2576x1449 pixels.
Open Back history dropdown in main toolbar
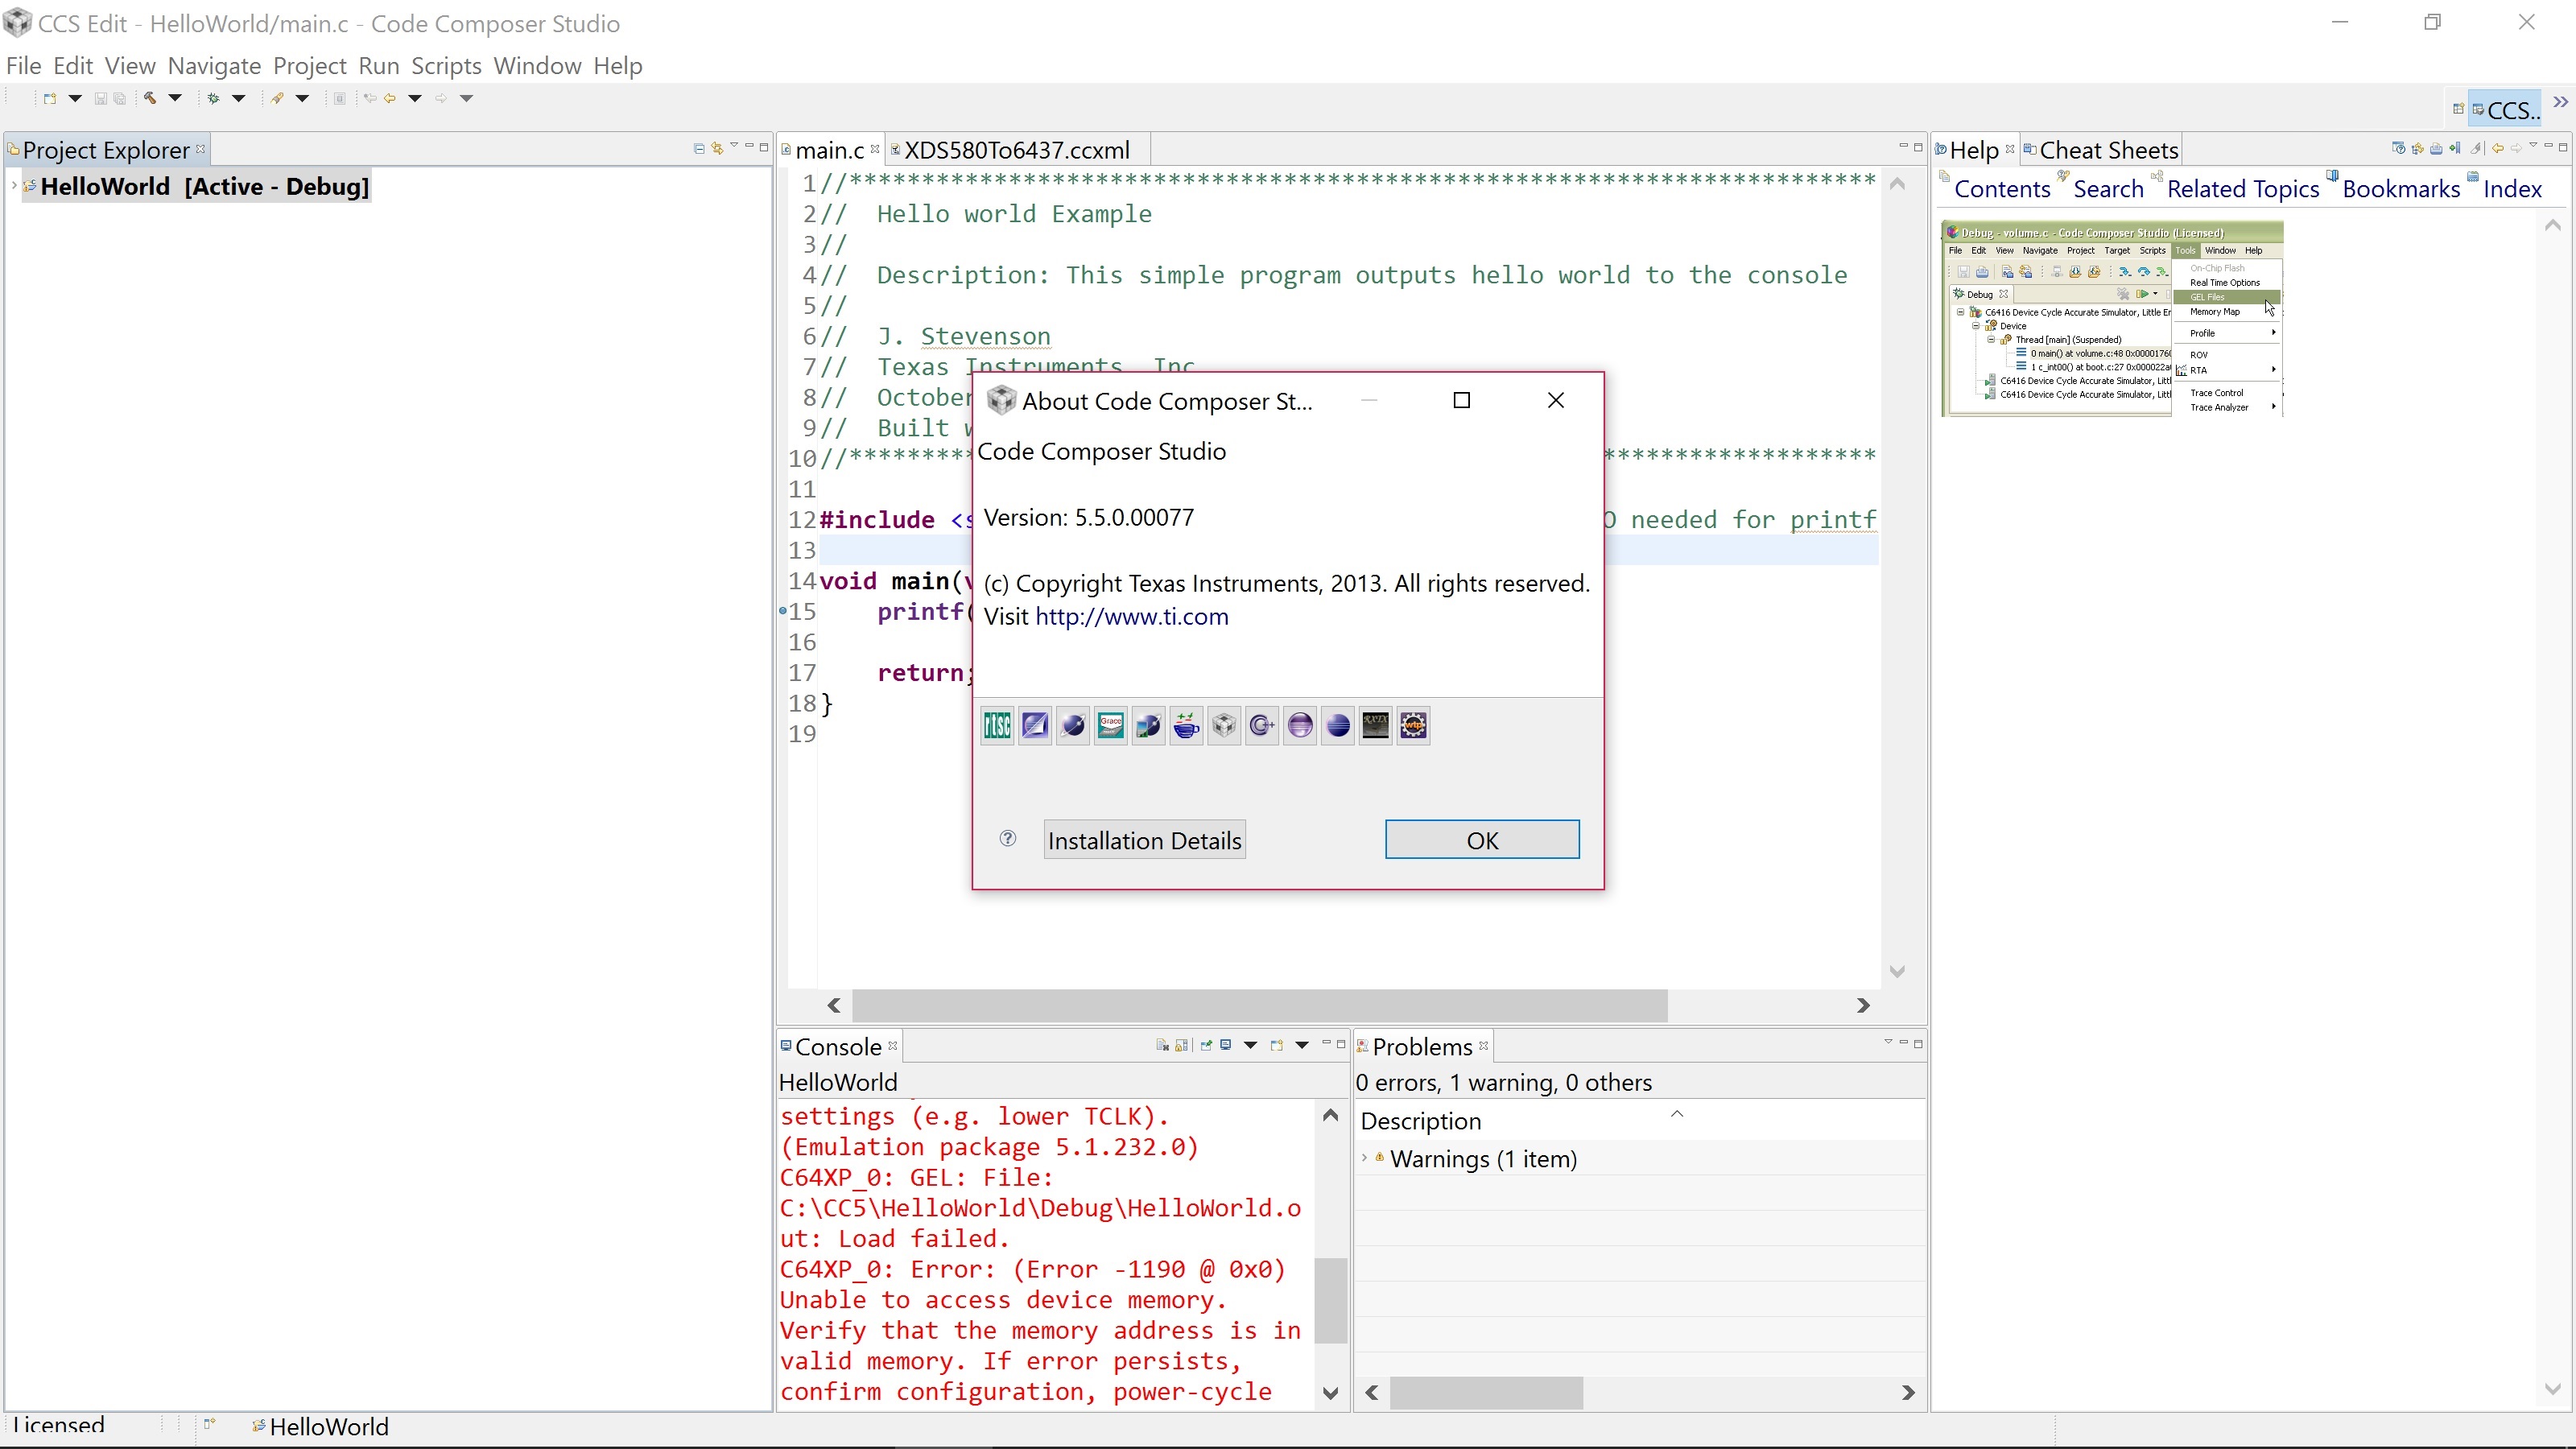[415, 98]
